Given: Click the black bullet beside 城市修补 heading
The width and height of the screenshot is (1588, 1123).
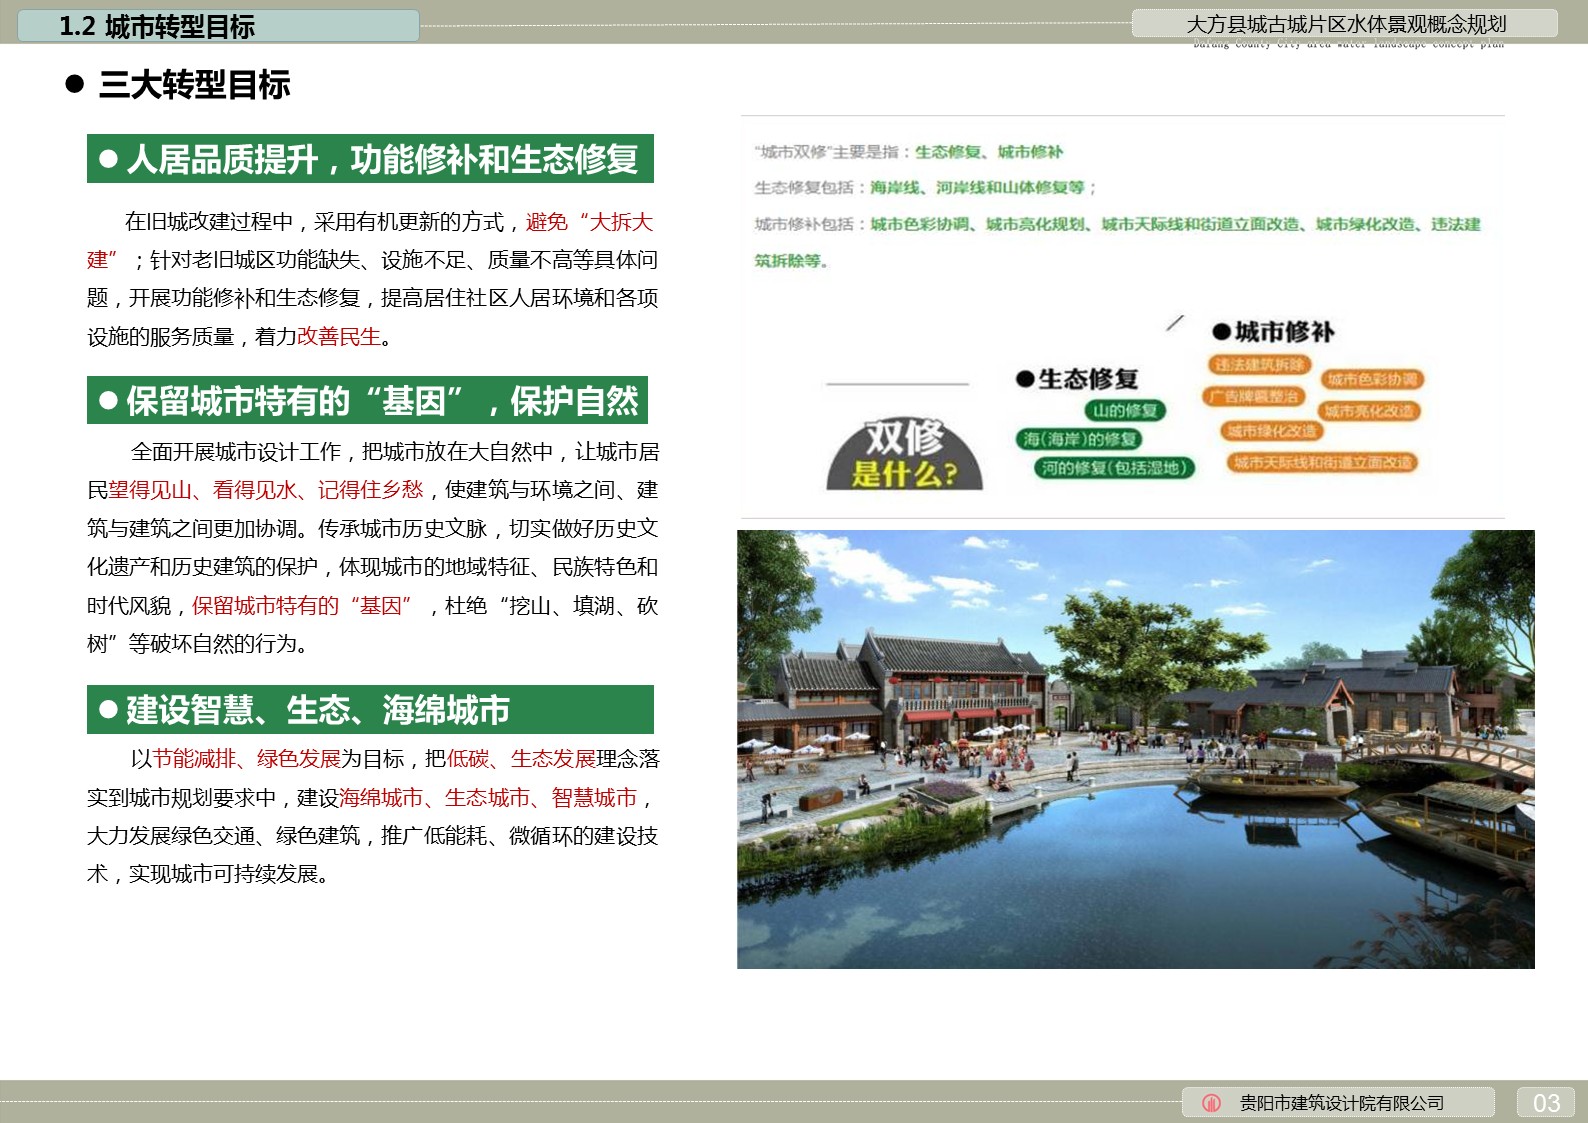Looking at the screenshot, I should 1220,332.
